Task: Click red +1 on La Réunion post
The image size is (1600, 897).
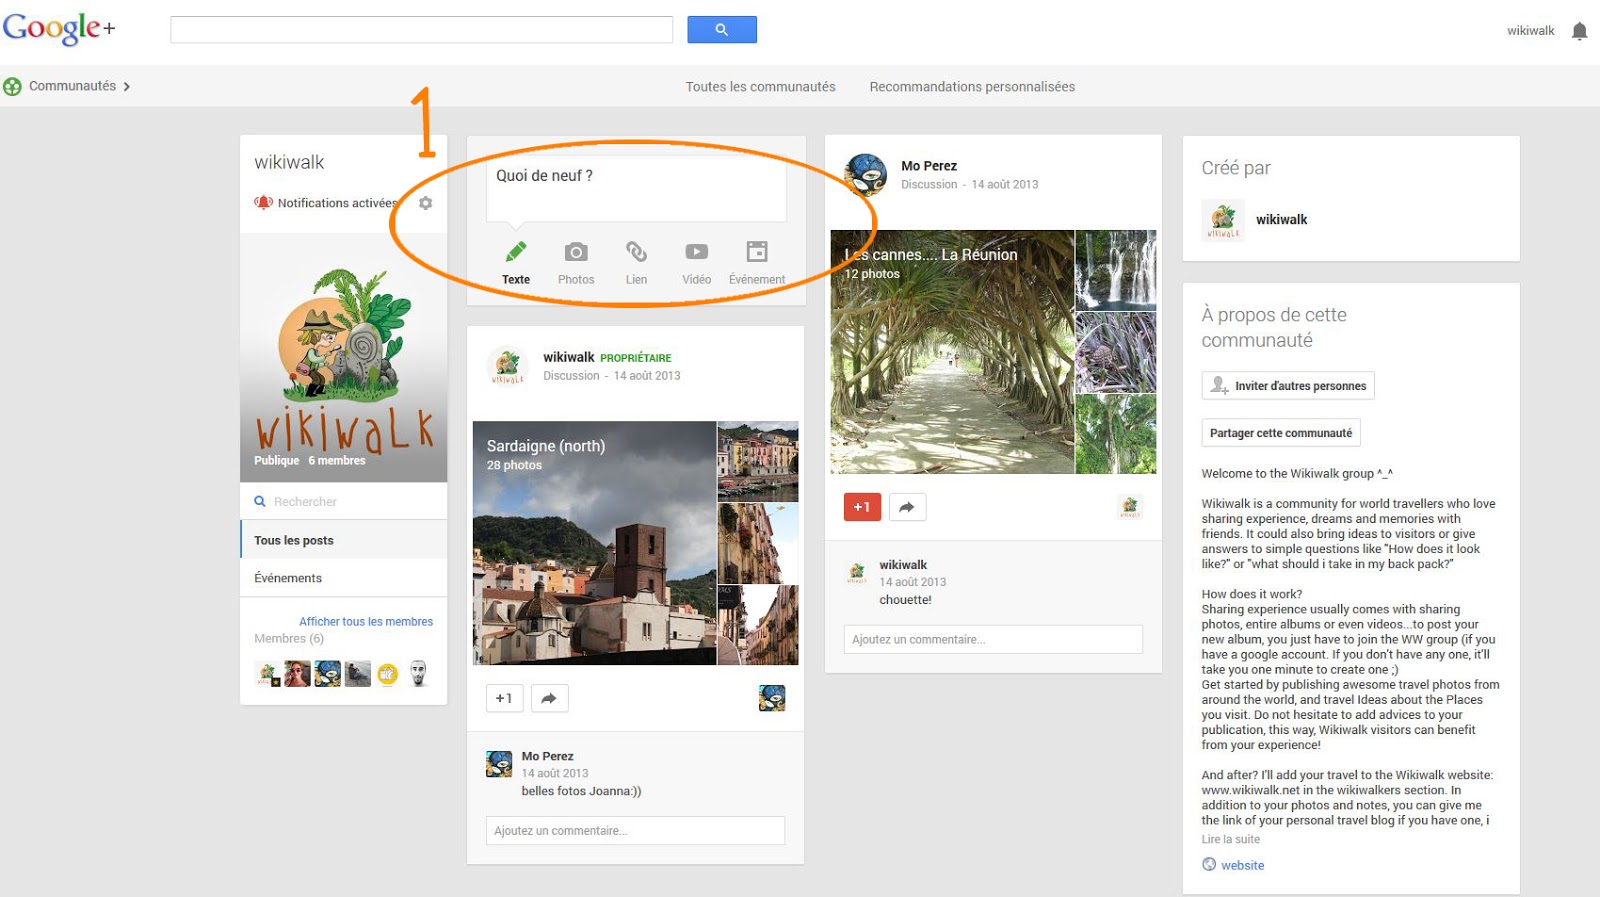Action: 862,507
